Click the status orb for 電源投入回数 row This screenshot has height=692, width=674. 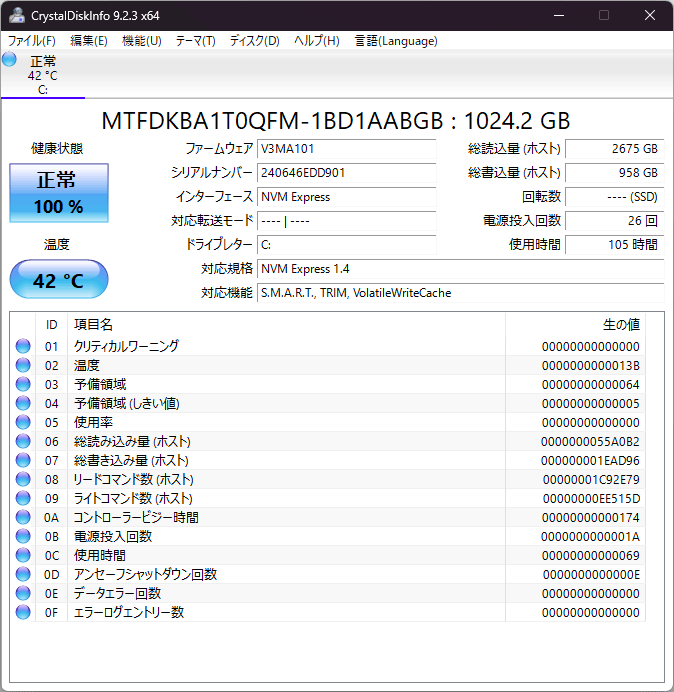tap(23, 536)
